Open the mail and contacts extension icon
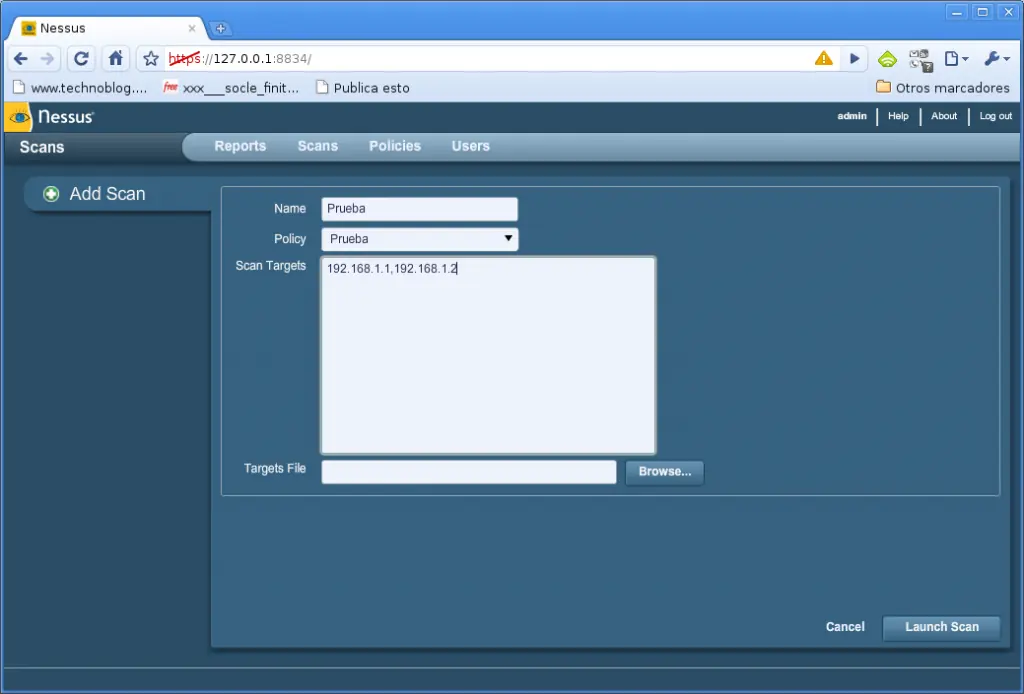 [921, 60]
